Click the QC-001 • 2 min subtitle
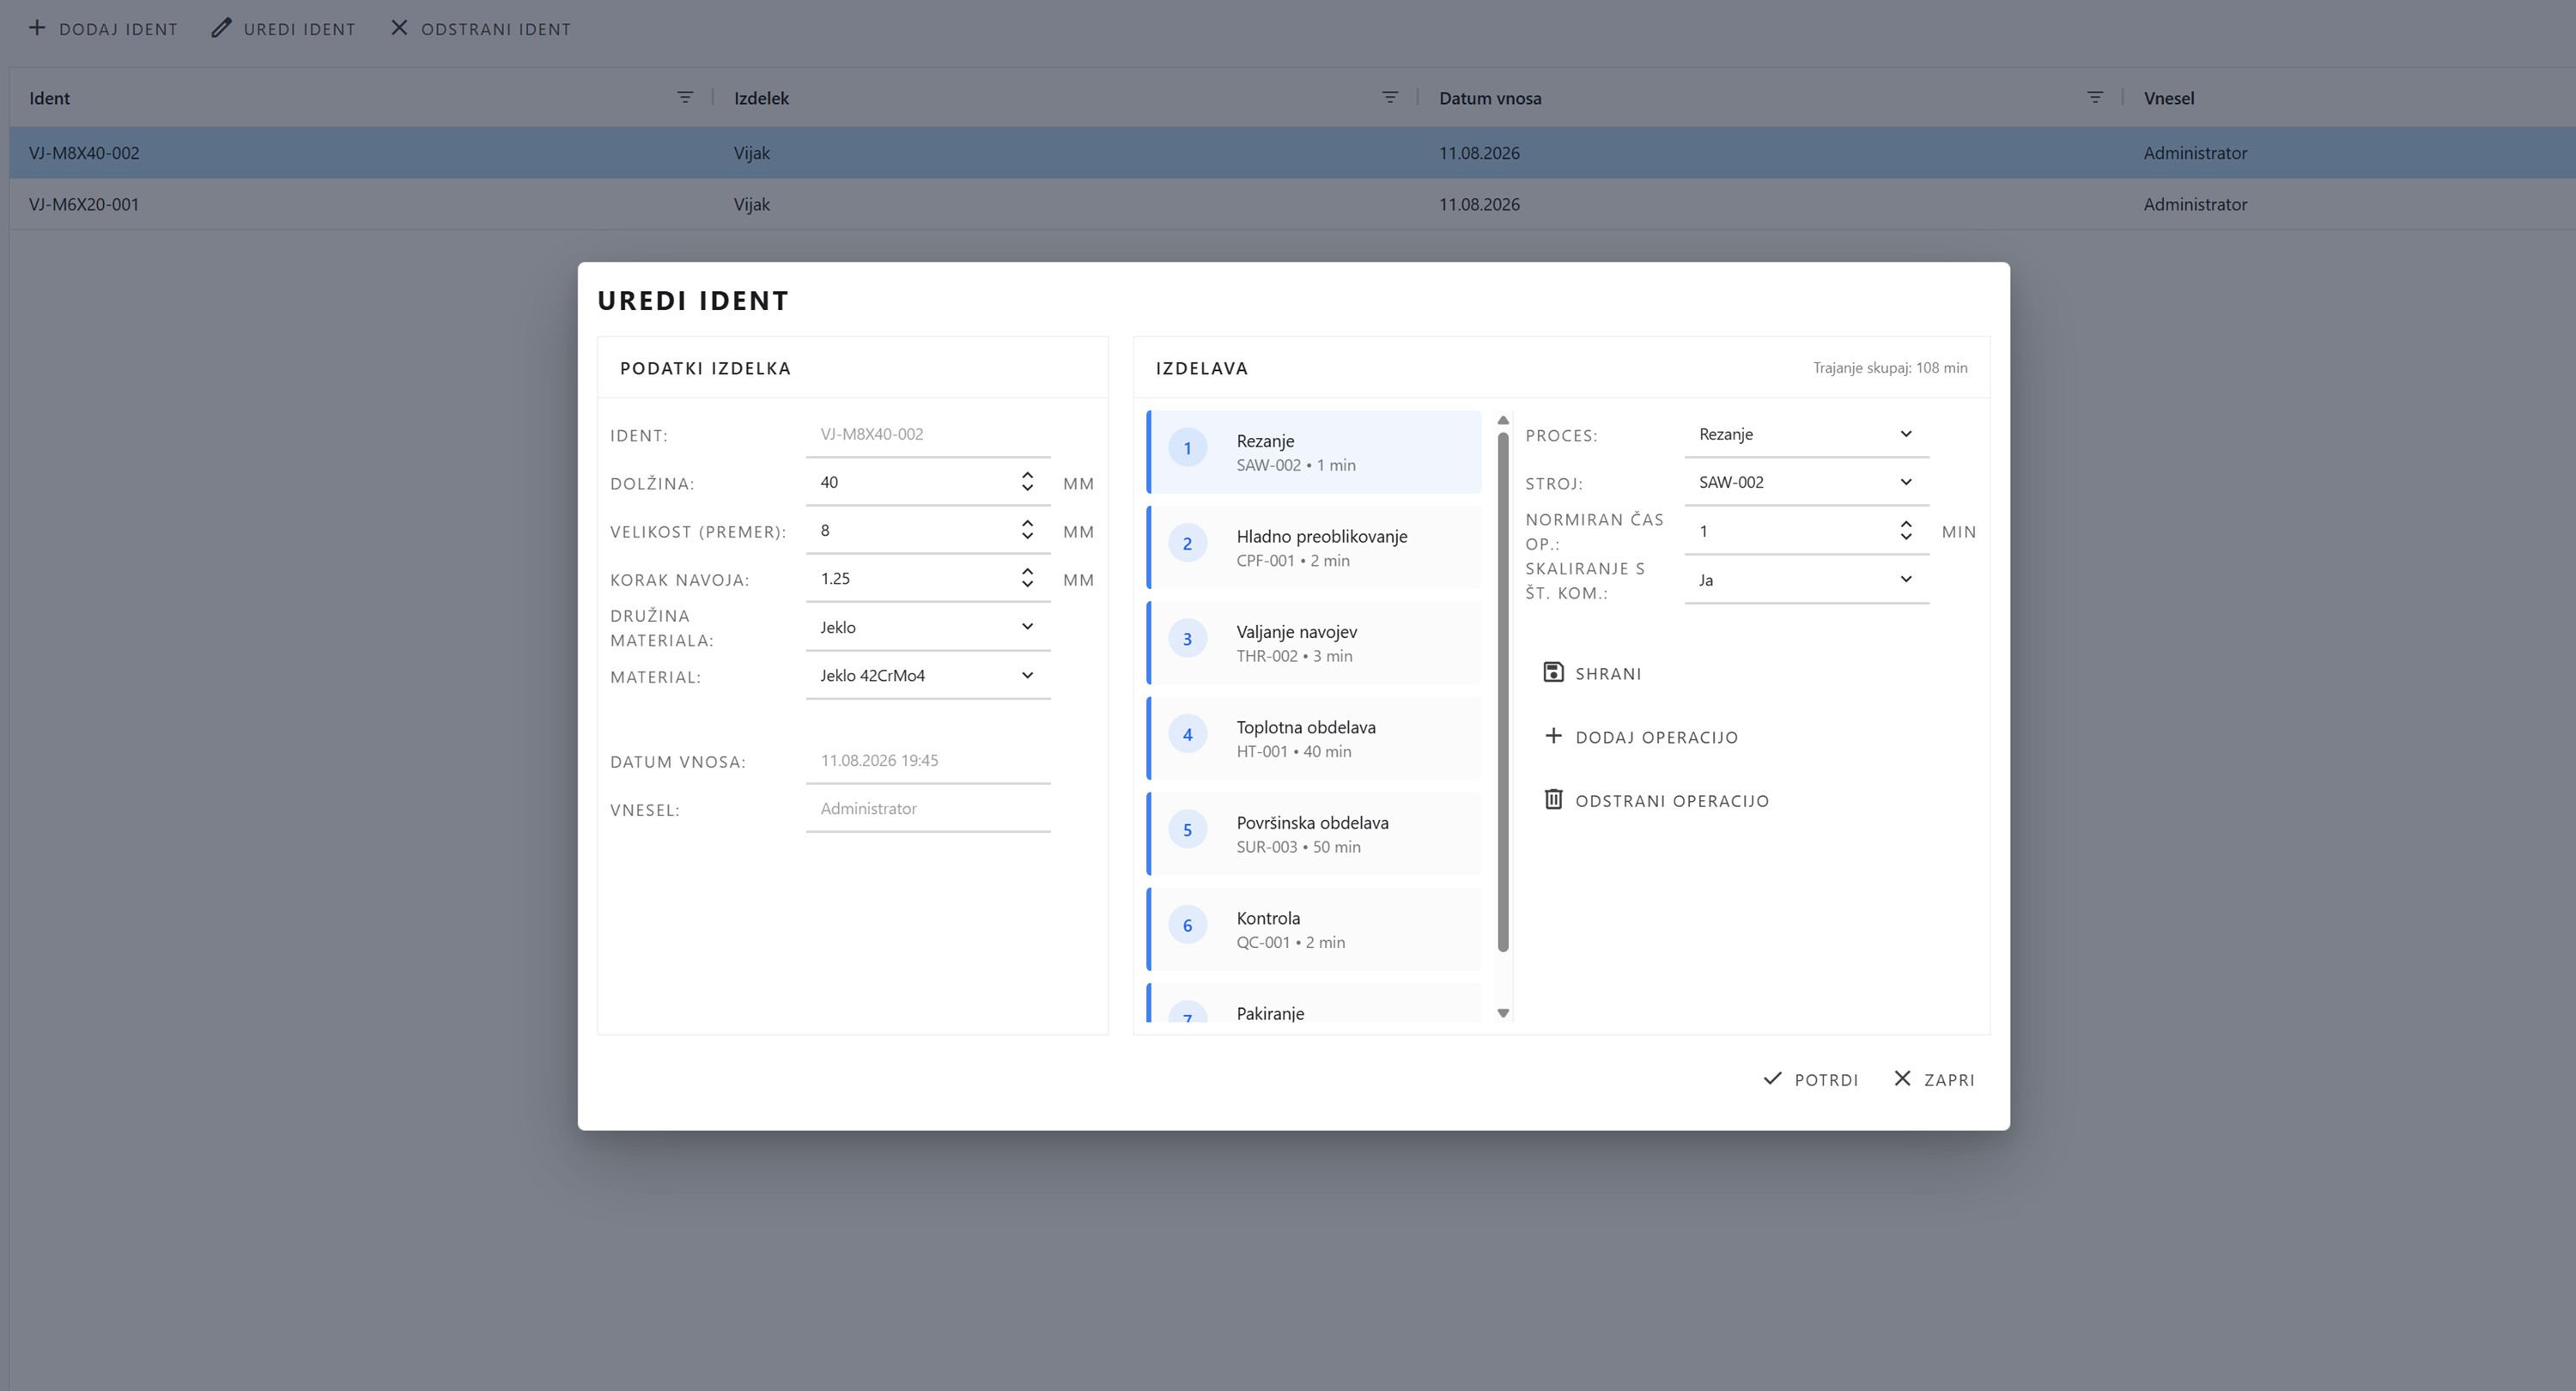This screenshot has width=2576, height=1391. coord(1291,943)
